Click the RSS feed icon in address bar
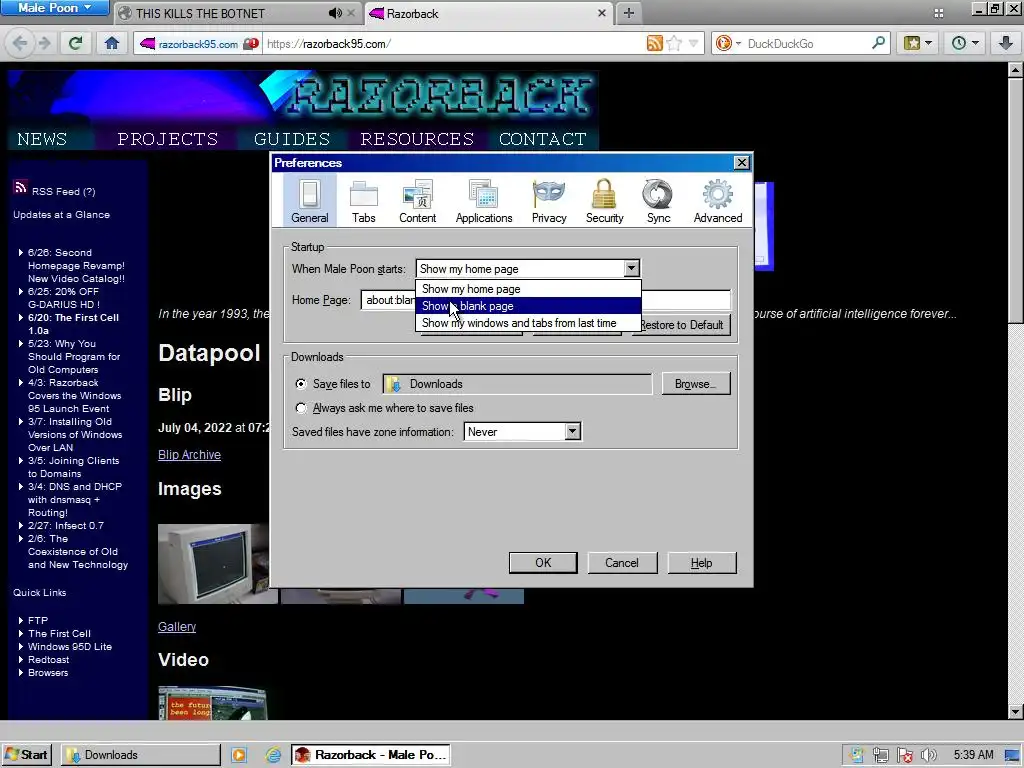The height and width of the screenshot is (768, 1024). click(654, 44)
